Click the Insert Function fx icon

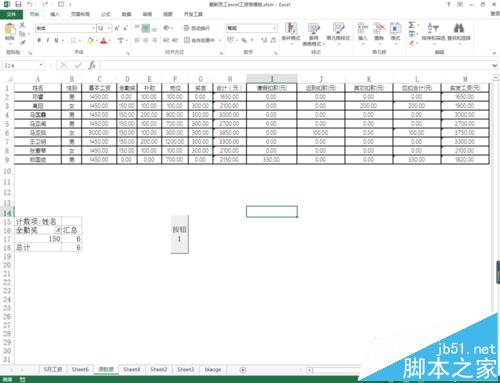[x=92, y=65]
